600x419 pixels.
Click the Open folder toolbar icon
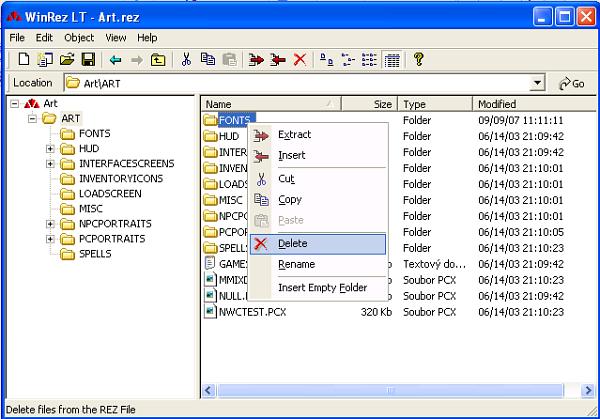(x=67, y=60)
